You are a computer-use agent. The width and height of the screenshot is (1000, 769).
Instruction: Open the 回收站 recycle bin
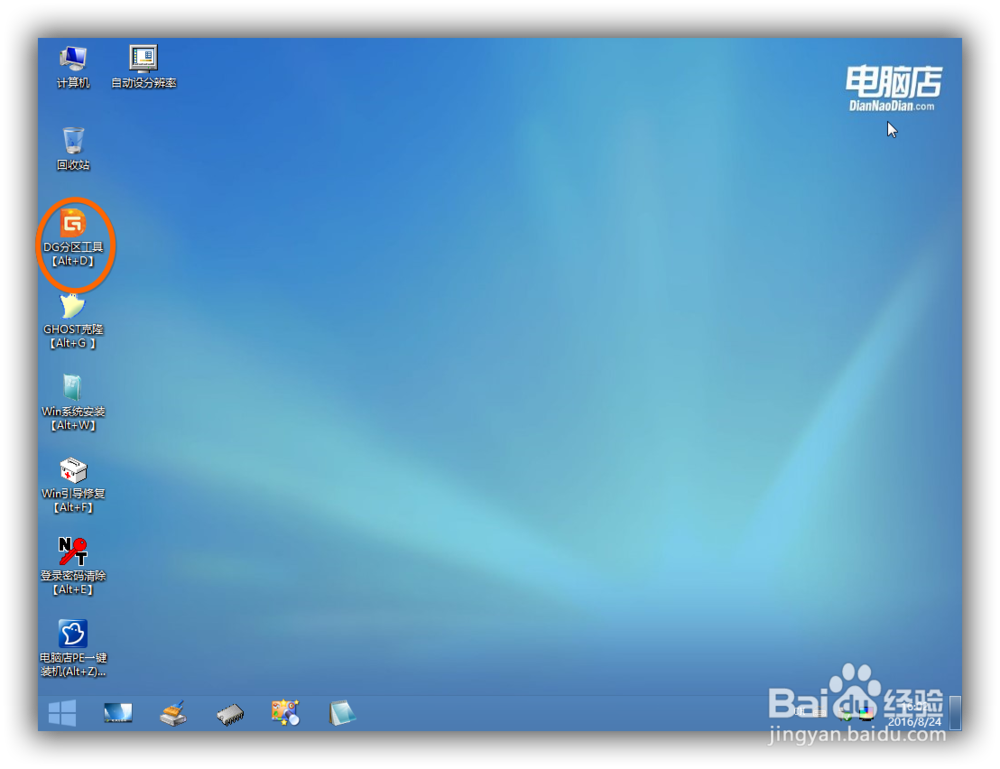[x=73, y=149]
